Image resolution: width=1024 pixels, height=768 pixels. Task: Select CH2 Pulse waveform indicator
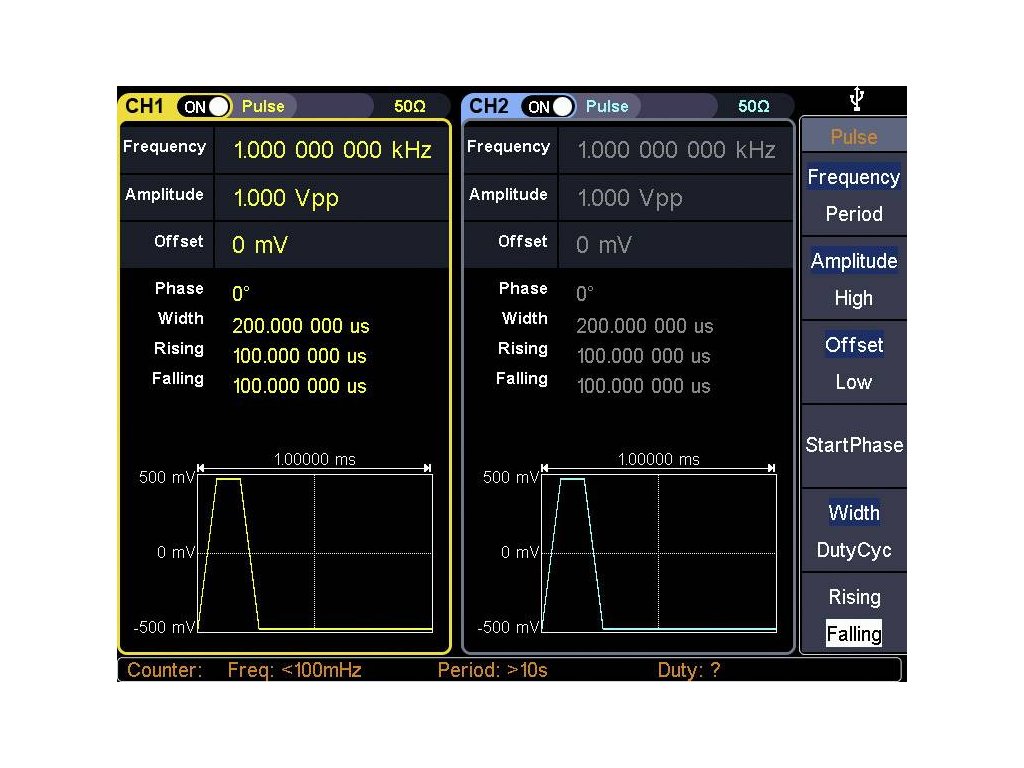[607, 106]
